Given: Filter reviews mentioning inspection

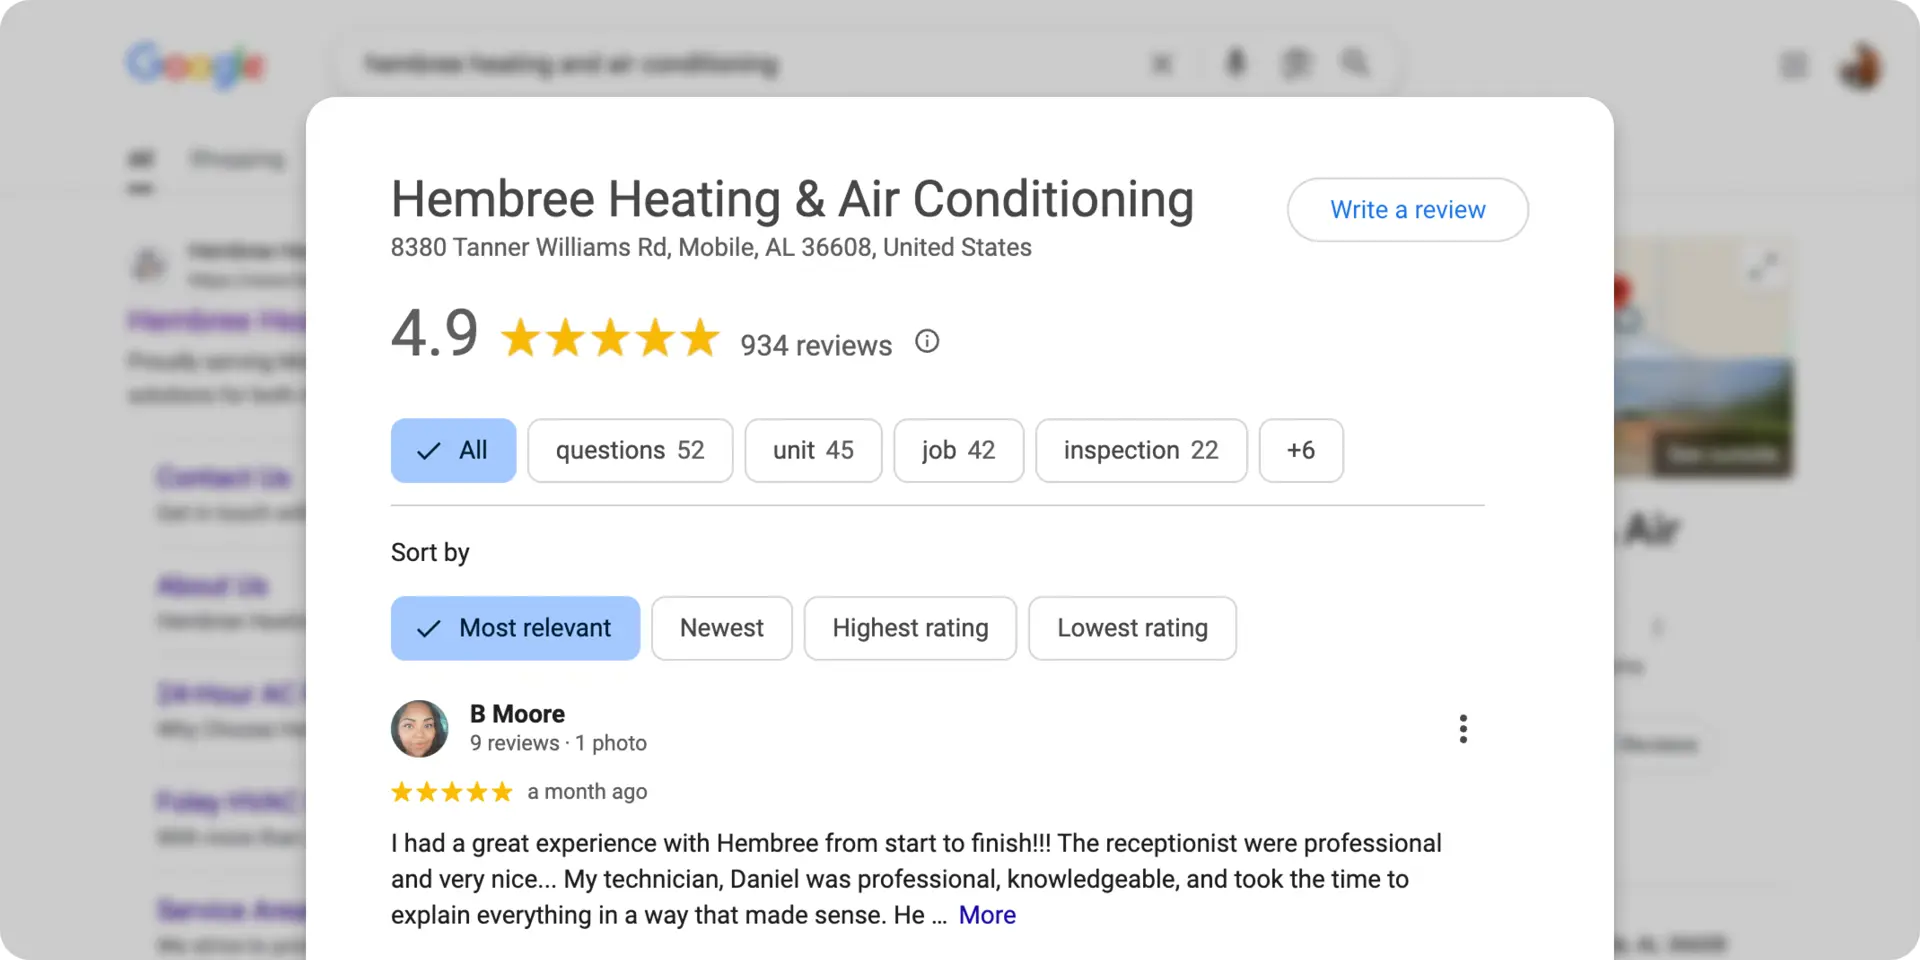Looking at the screenshot, I should 1141,451.
